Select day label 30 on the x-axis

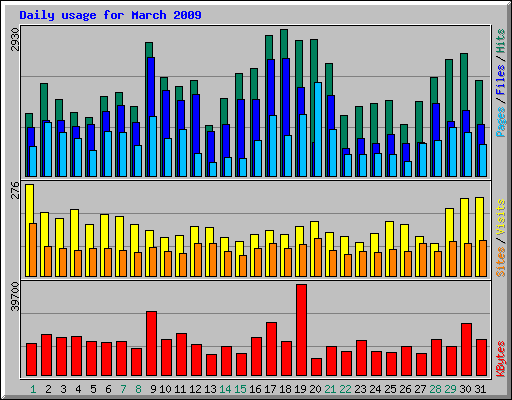coord(465,389)
